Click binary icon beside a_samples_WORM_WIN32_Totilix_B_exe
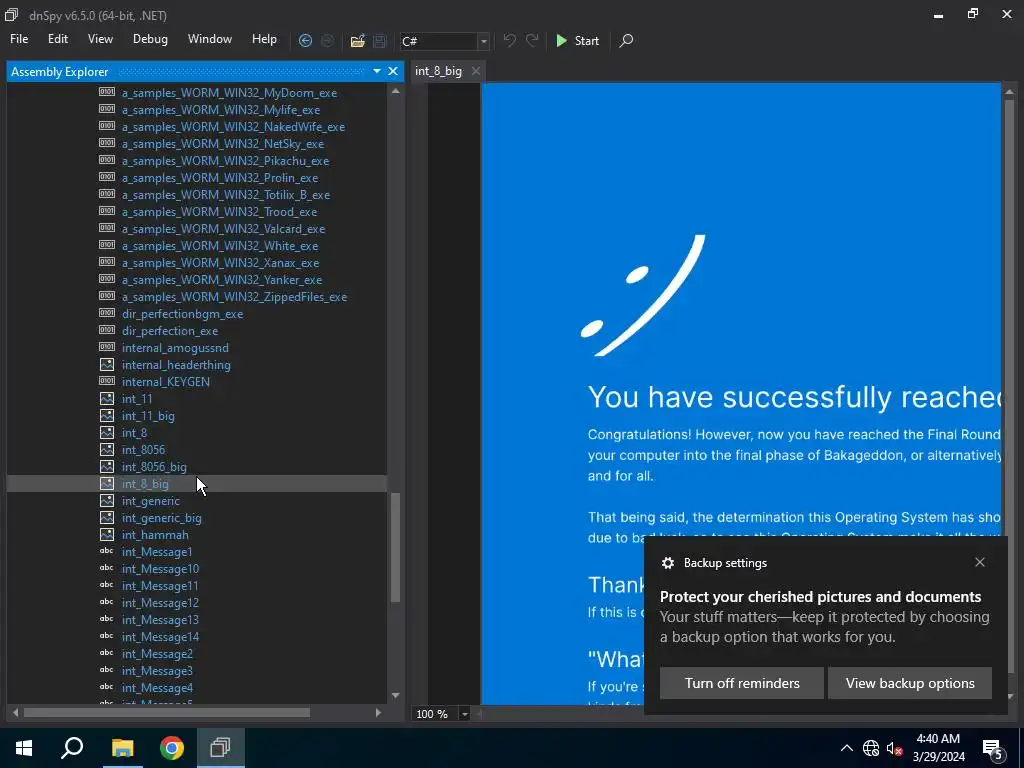 106,194
